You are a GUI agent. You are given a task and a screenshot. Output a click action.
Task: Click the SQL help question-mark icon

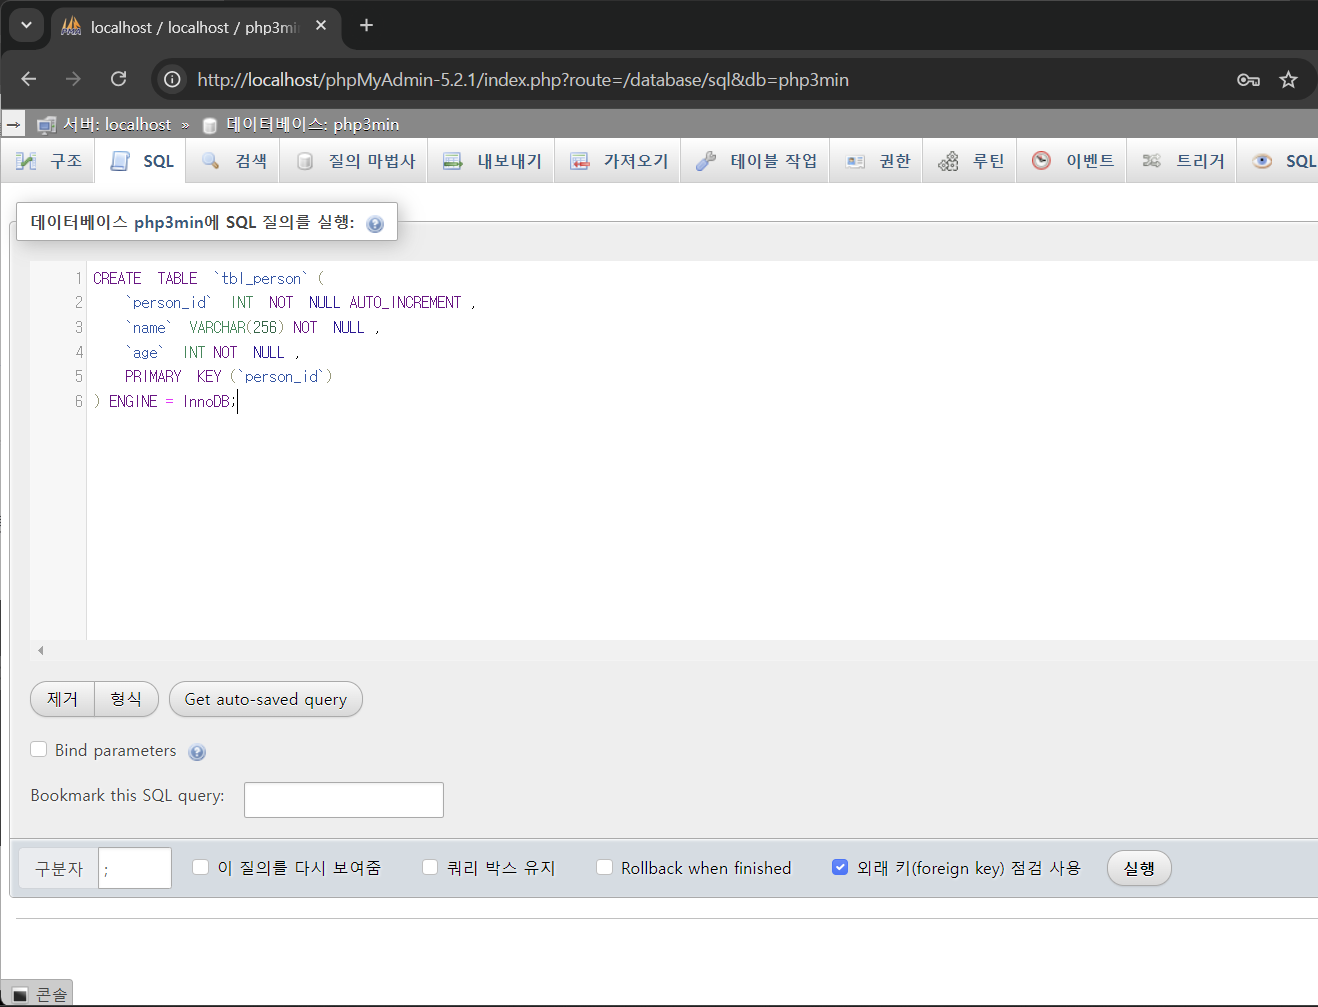375,224
